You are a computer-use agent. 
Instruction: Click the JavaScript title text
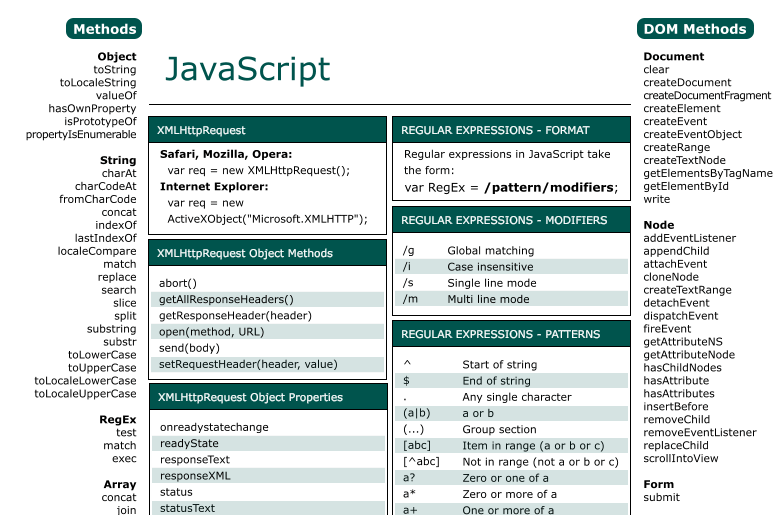(248, 69)
